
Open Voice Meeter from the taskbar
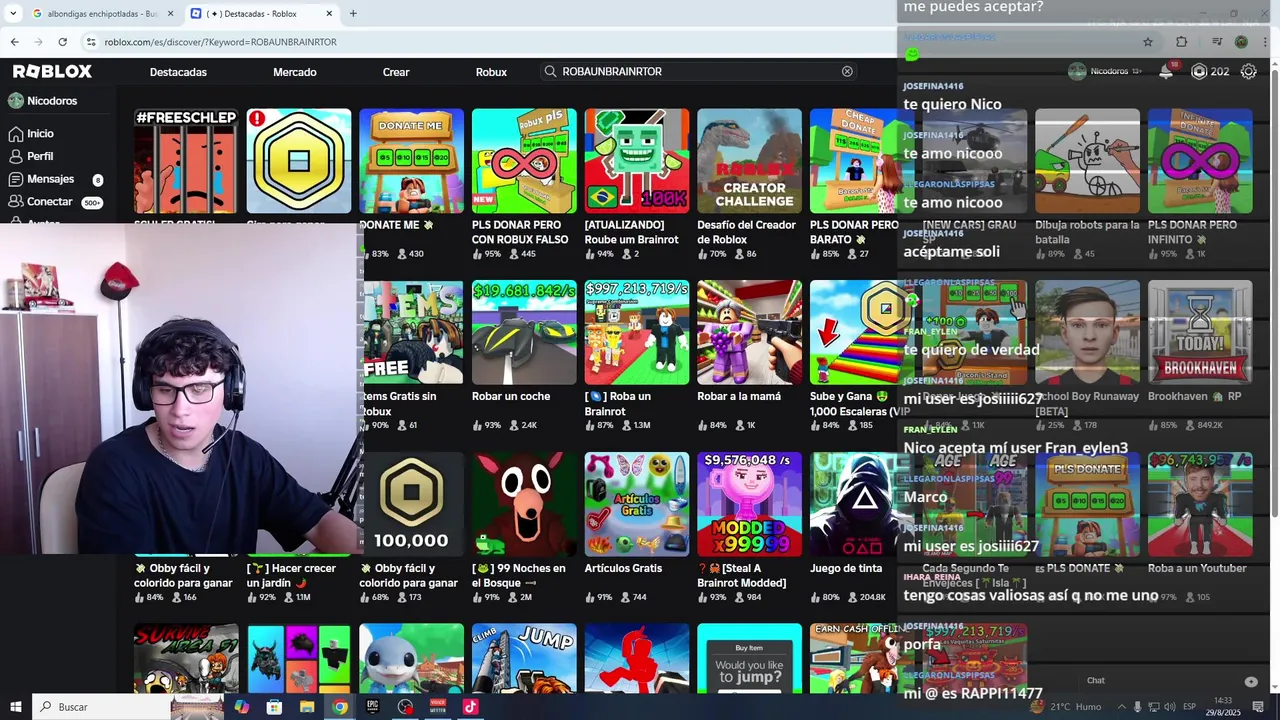coord(437,707)
